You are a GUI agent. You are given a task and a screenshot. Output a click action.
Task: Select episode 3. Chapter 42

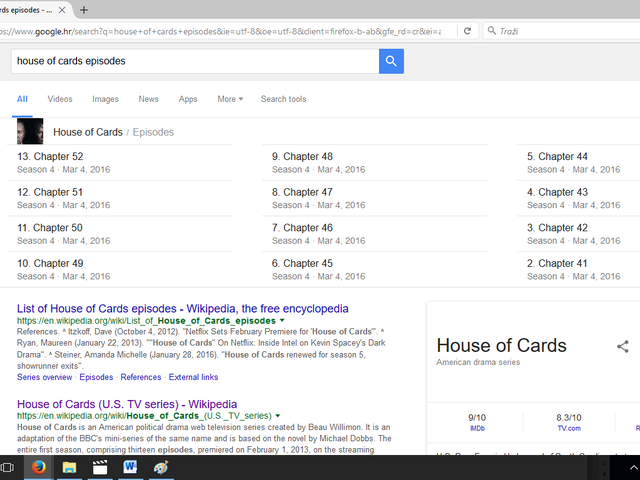(x=579, y=233)
